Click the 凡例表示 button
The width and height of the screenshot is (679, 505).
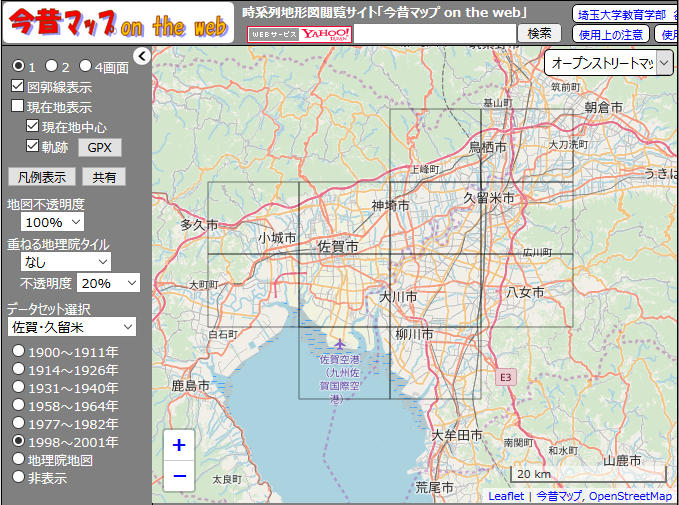tap(42, 177)
